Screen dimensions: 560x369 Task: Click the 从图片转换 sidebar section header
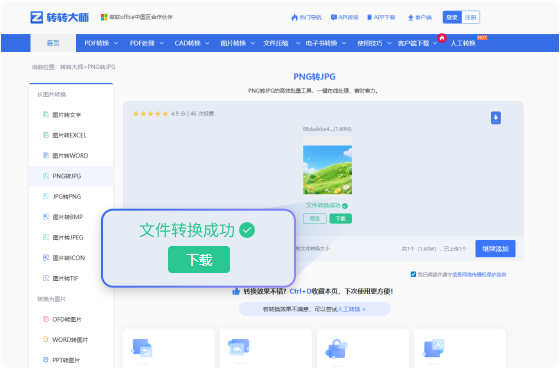click(x=51, y=94)
